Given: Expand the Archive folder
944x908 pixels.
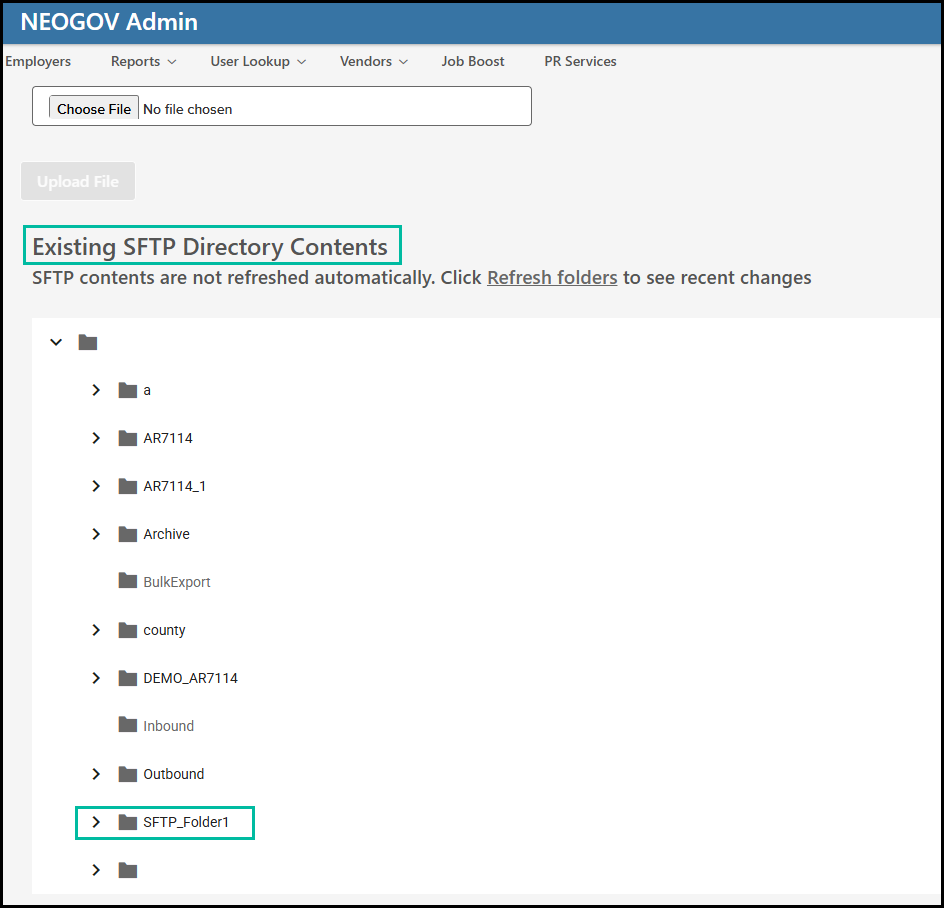Looking at the screenshot, I should (x=96, y=533).
